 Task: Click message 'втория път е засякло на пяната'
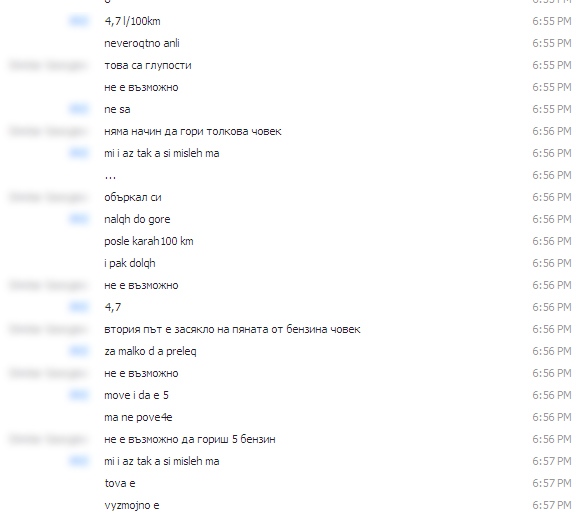click(232, 329)
